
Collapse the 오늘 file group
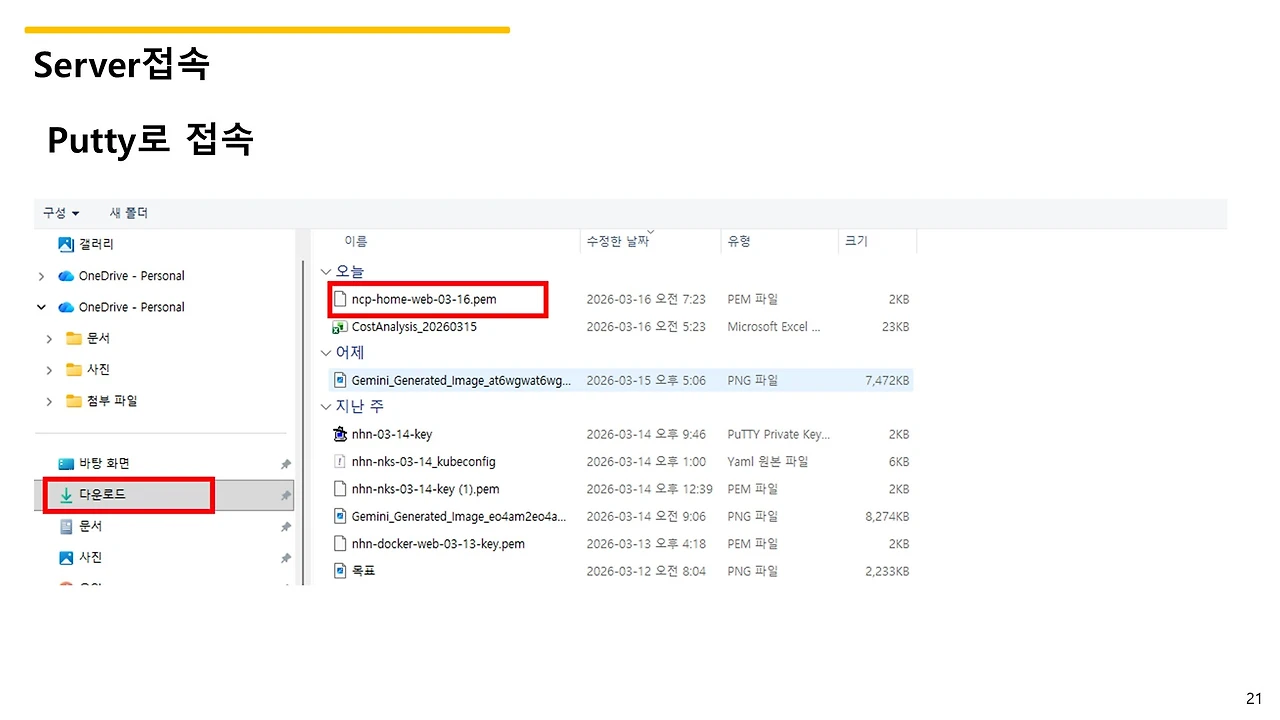[x=325, y=272]
